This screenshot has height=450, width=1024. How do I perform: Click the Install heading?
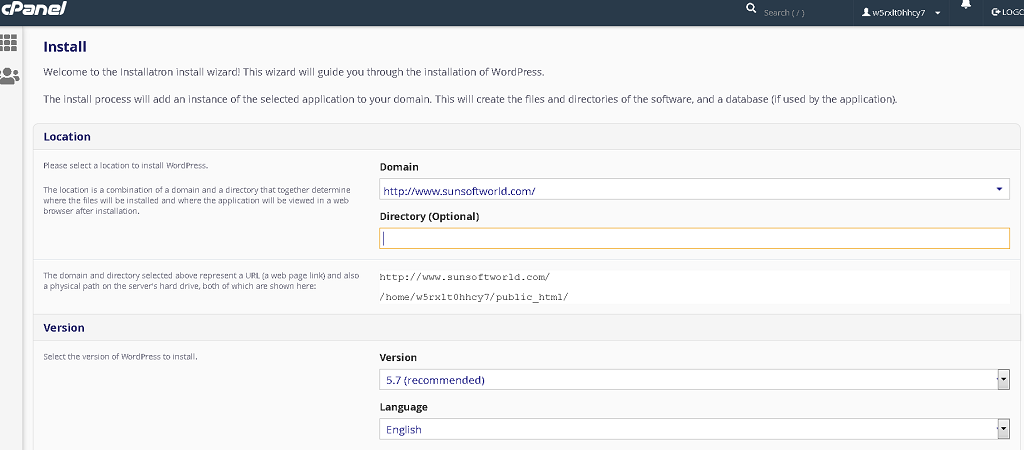tap(65, 47)
